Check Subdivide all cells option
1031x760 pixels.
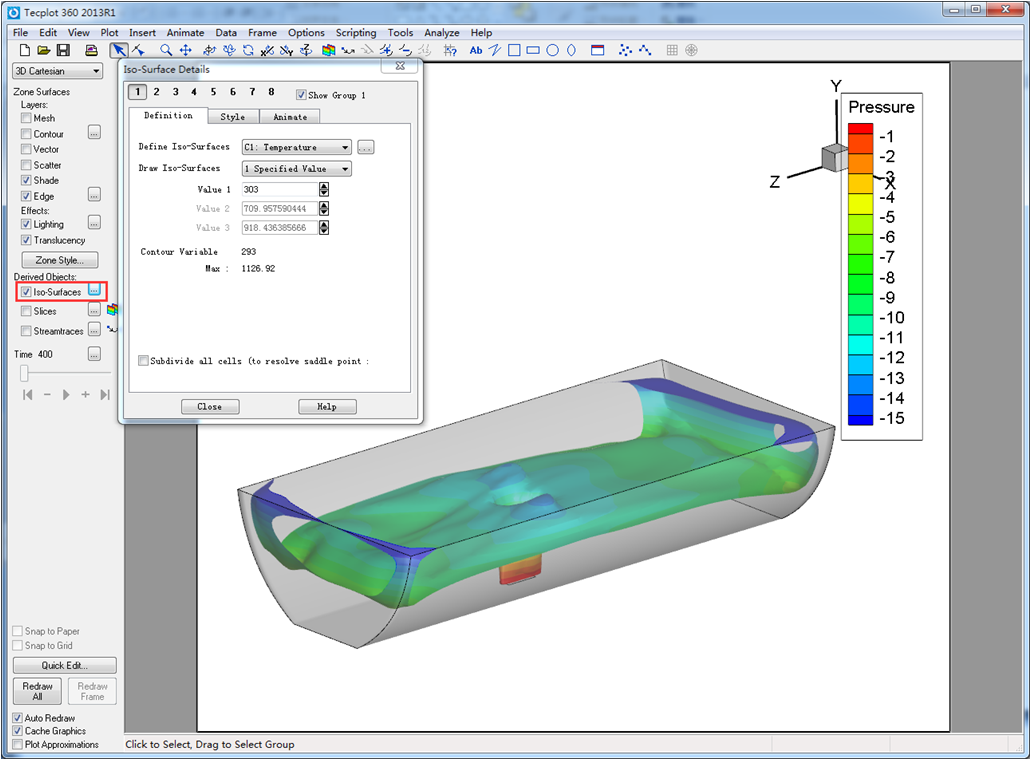144,361
